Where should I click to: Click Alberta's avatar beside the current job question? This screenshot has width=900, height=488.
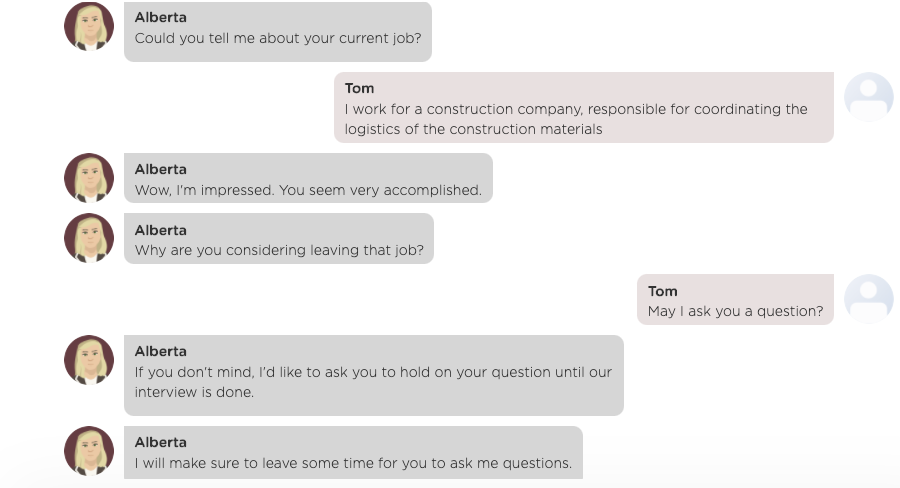click(x=89, y=26)
